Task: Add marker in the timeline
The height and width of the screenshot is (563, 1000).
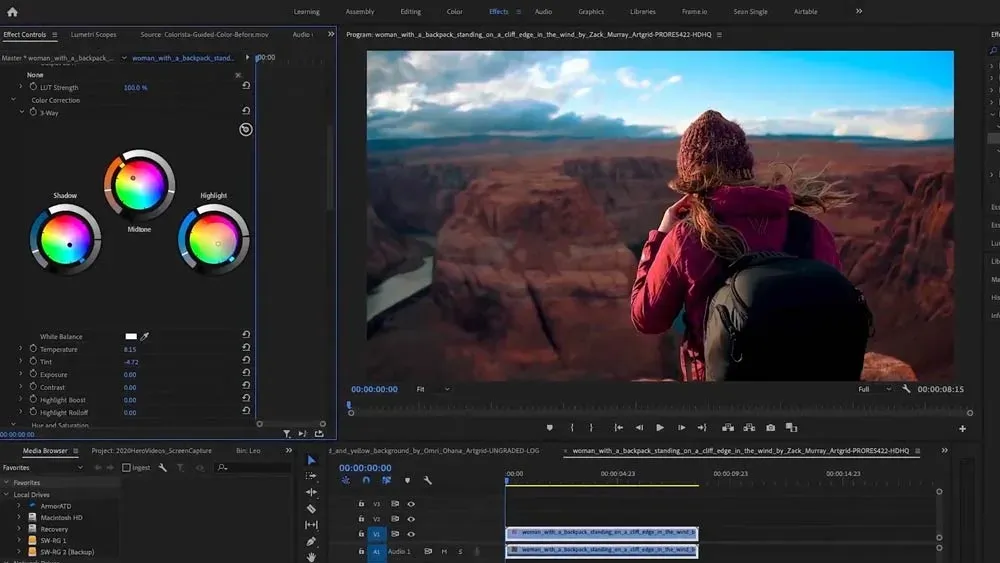Action: point(408,480)
